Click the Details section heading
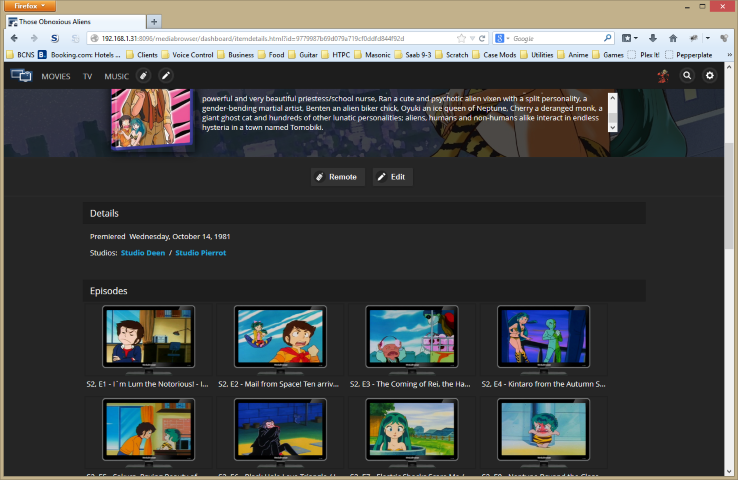Viewport: 738px width, 480px height. click(x=104, y=214)
